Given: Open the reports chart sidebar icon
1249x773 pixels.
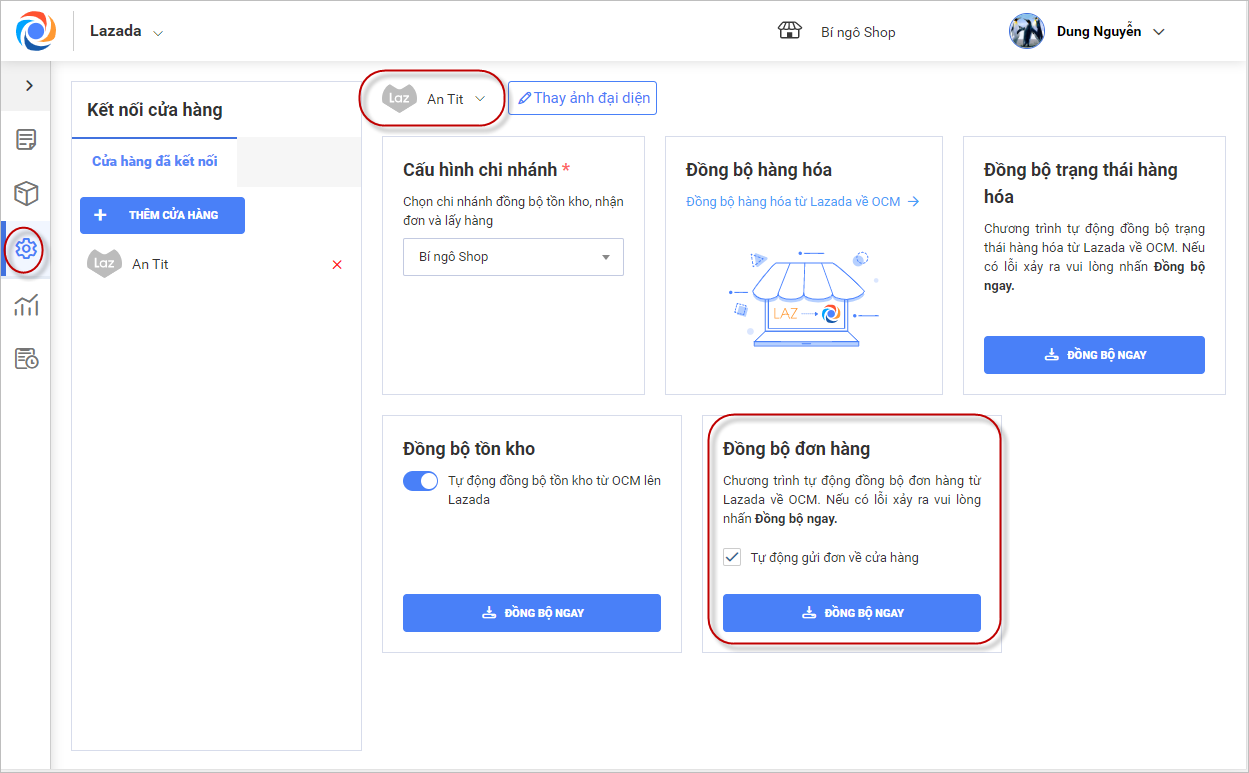Looking at the screenshot, I should (x=27, y=305).
